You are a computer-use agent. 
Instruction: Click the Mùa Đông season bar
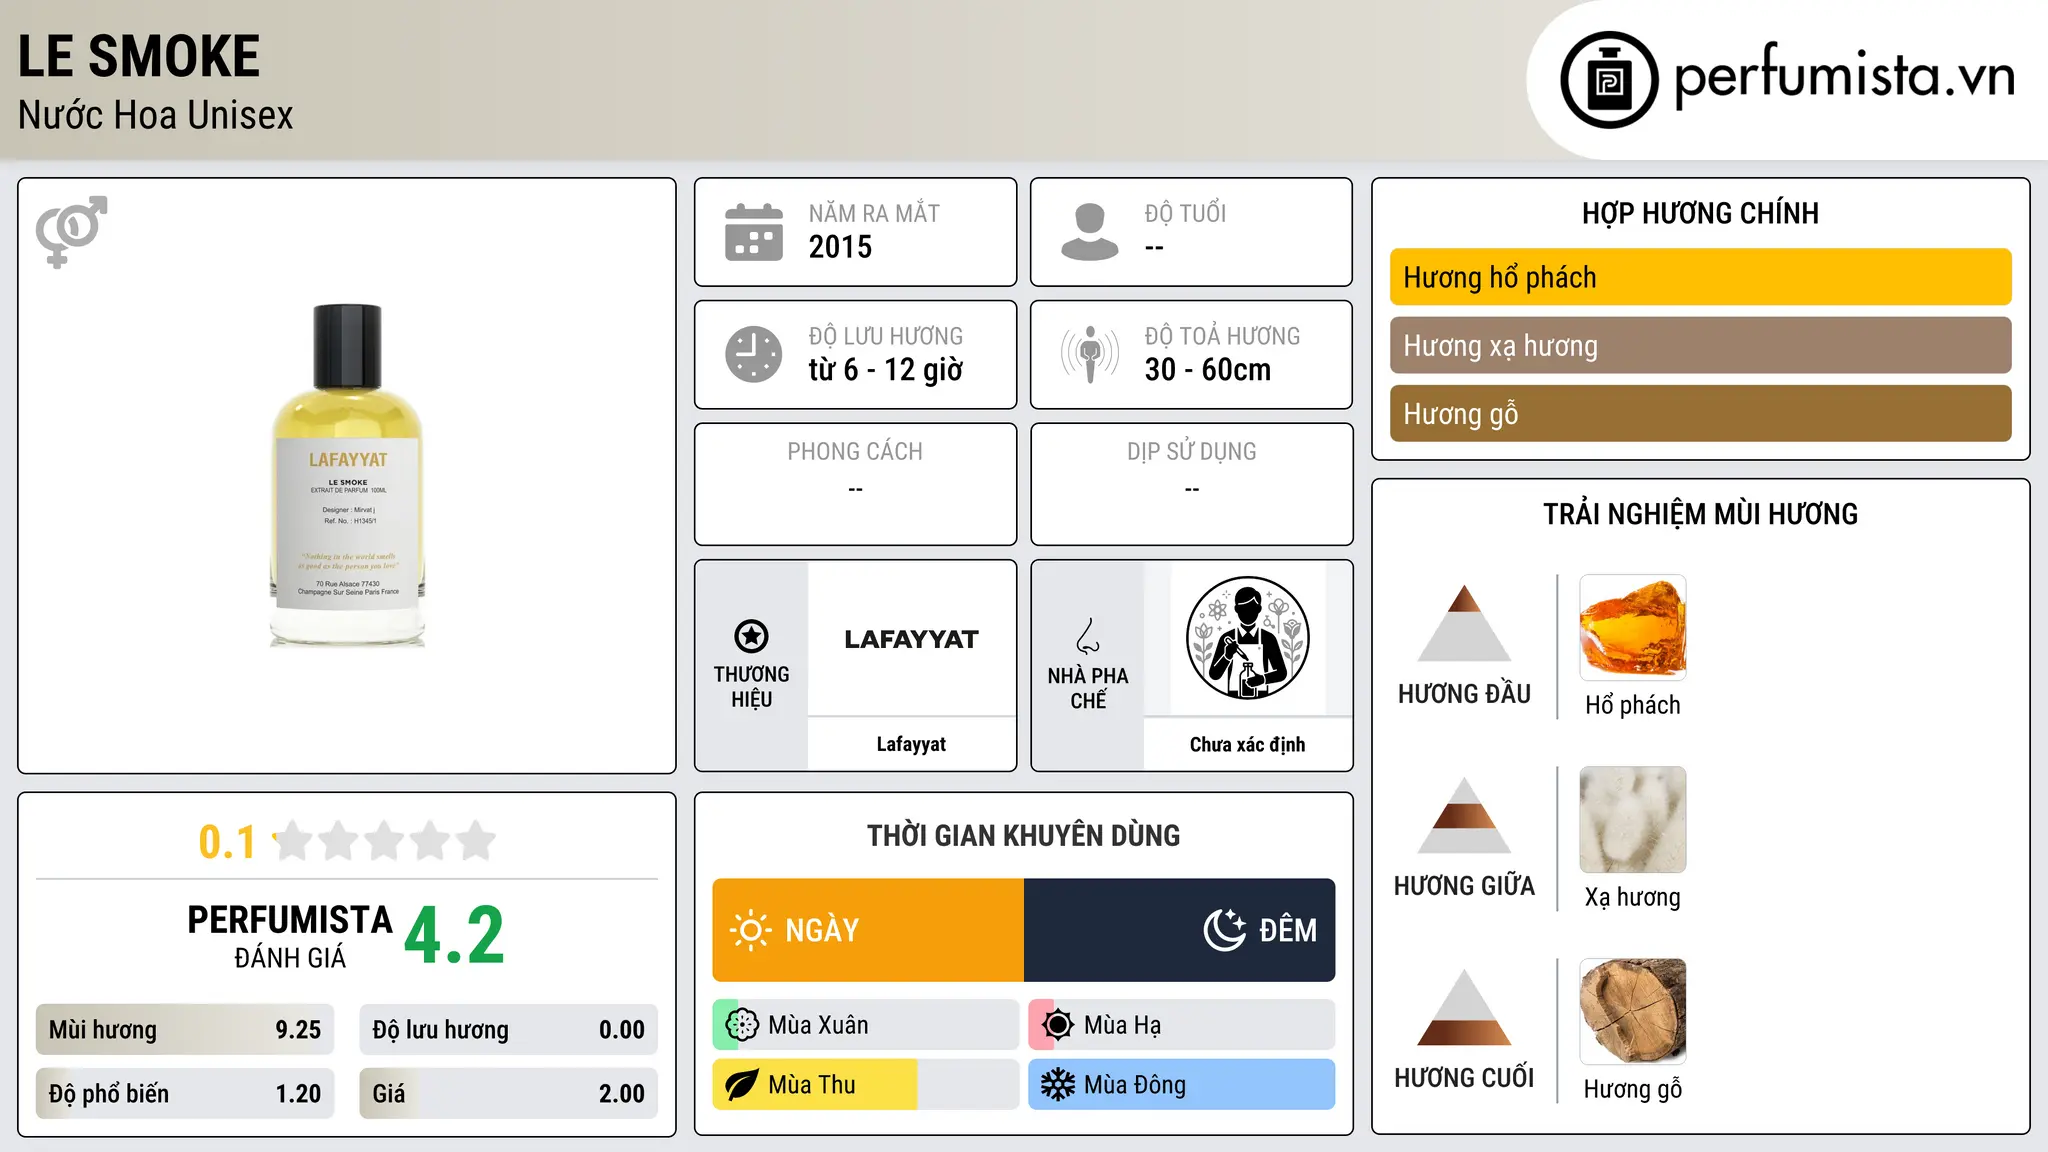point(1182,1085)
